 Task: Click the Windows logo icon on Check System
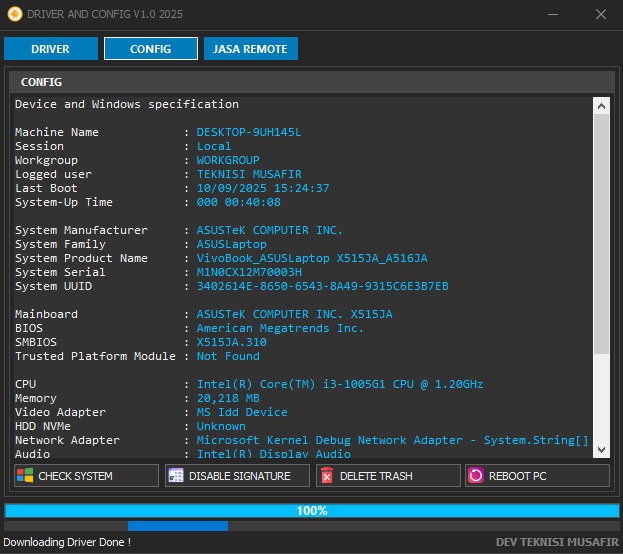tap(25, 475)
